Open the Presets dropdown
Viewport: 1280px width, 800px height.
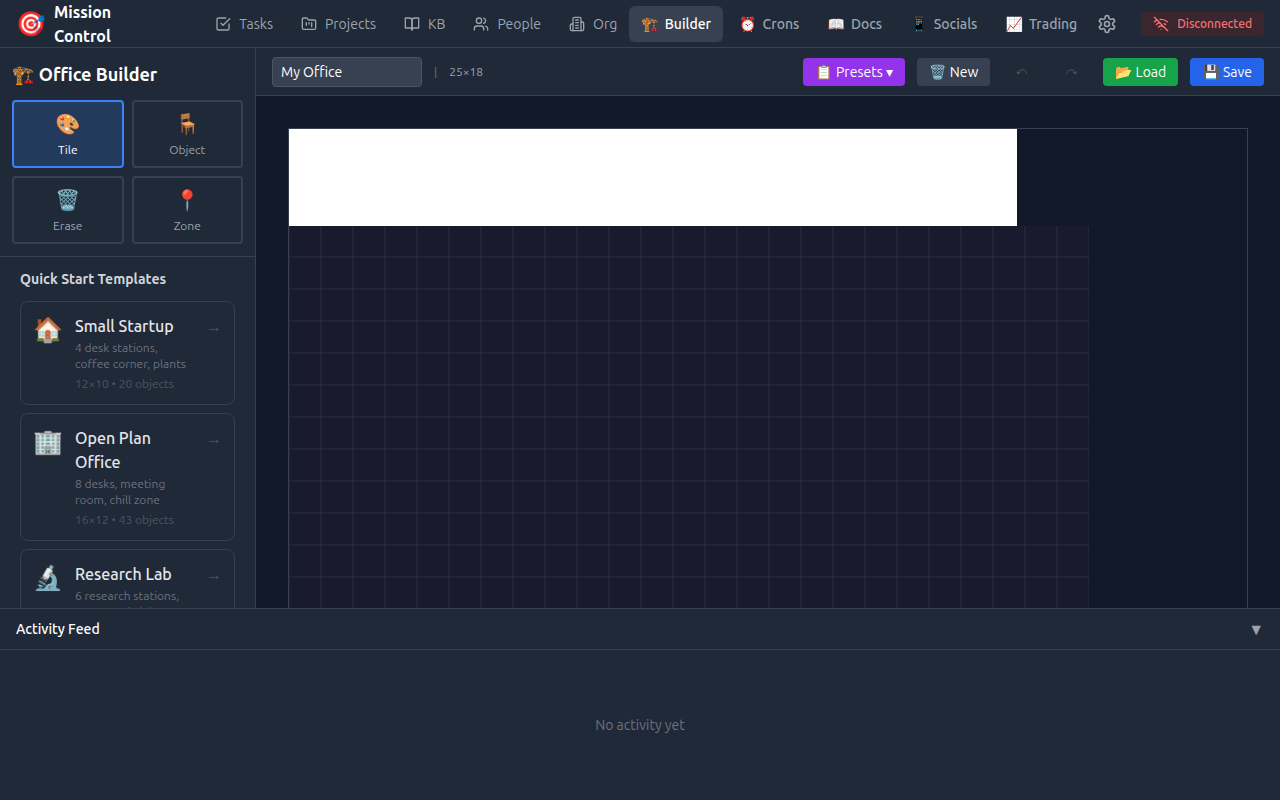point(853,72)
